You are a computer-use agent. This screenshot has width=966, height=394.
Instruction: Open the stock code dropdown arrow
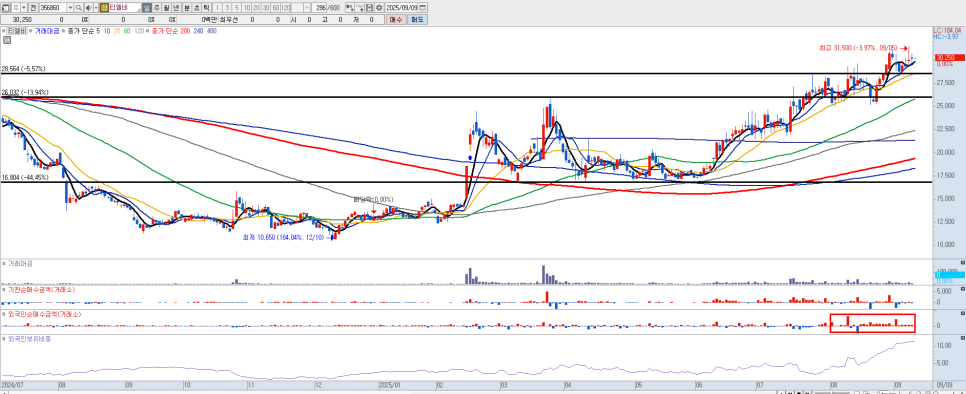[x=70, y=7]
